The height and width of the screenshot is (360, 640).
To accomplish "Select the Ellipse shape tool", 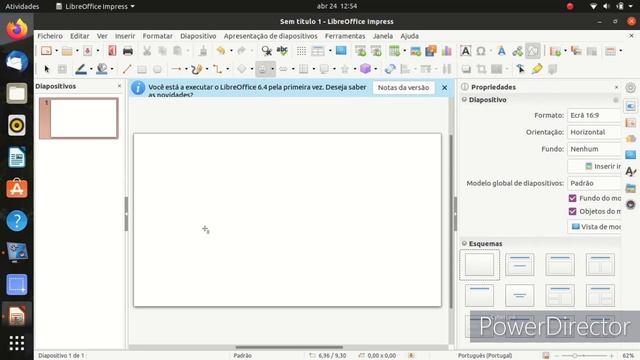I will click(x=157, y=69).
